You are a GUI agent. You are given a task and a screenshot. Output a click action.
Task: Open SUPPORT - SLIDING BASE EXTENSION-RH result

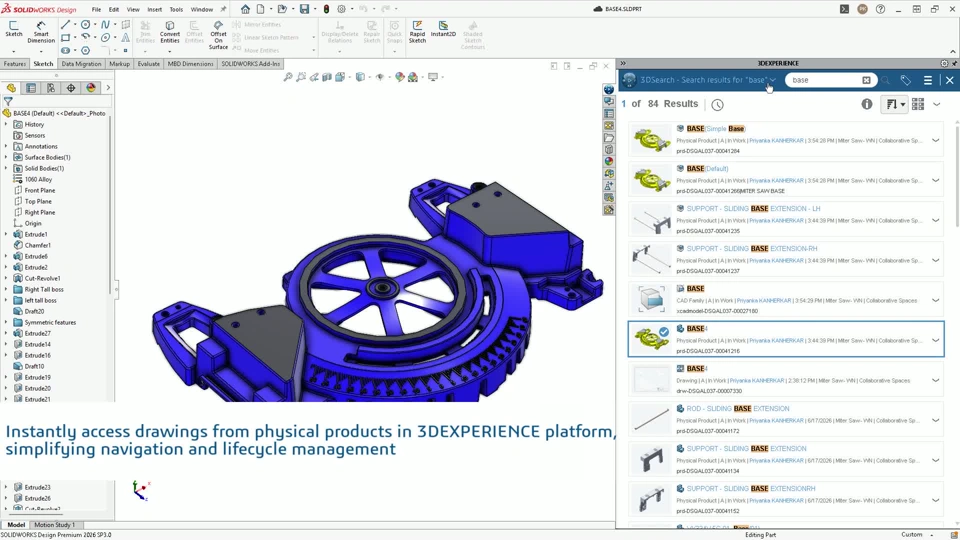coord(752,249)
